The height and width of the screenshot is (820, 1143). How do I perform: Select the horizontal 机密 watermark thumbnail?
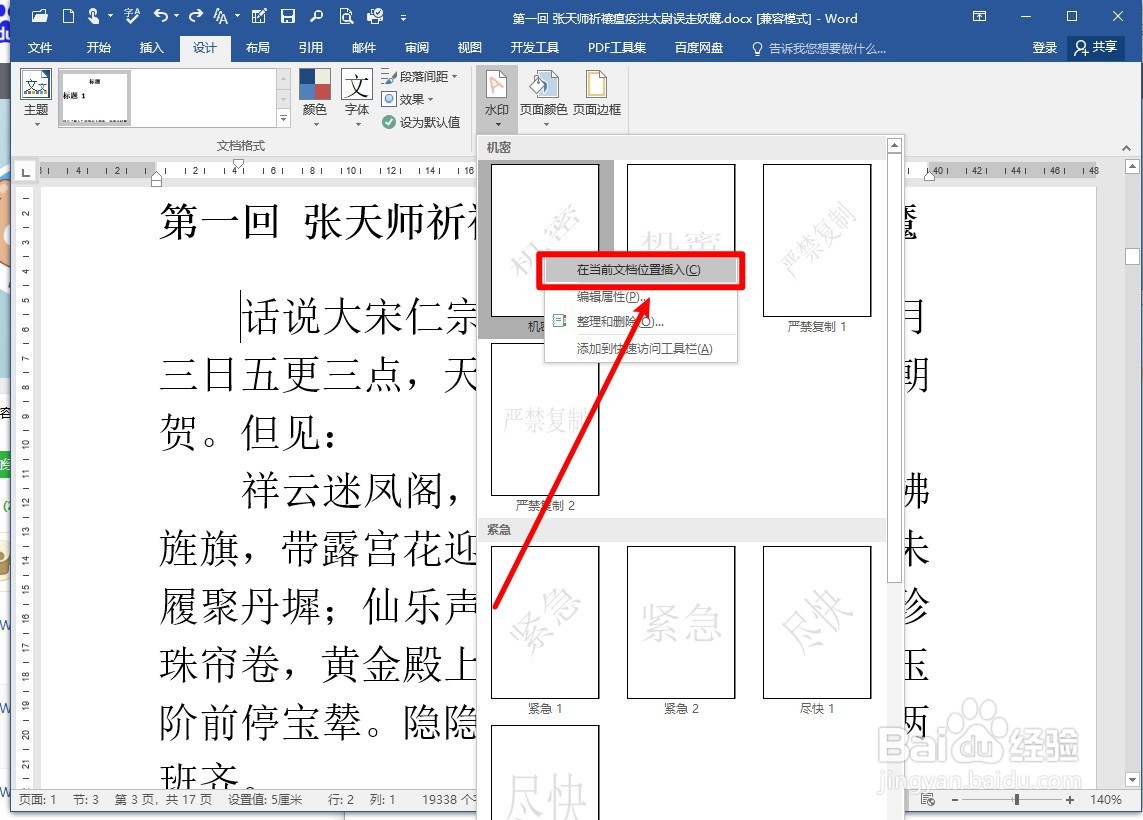click(x=681, y=209)
